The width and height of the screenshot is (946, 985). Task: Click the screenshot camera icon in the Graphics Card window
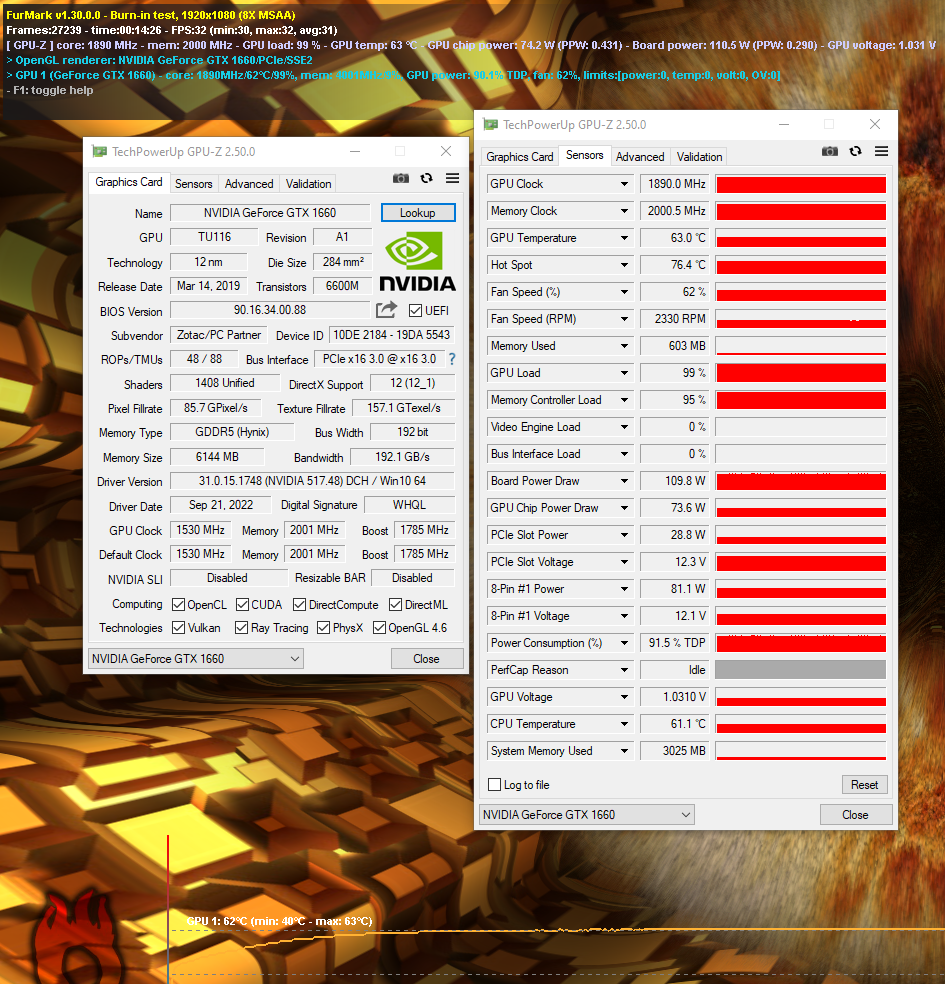click(401, 178)
